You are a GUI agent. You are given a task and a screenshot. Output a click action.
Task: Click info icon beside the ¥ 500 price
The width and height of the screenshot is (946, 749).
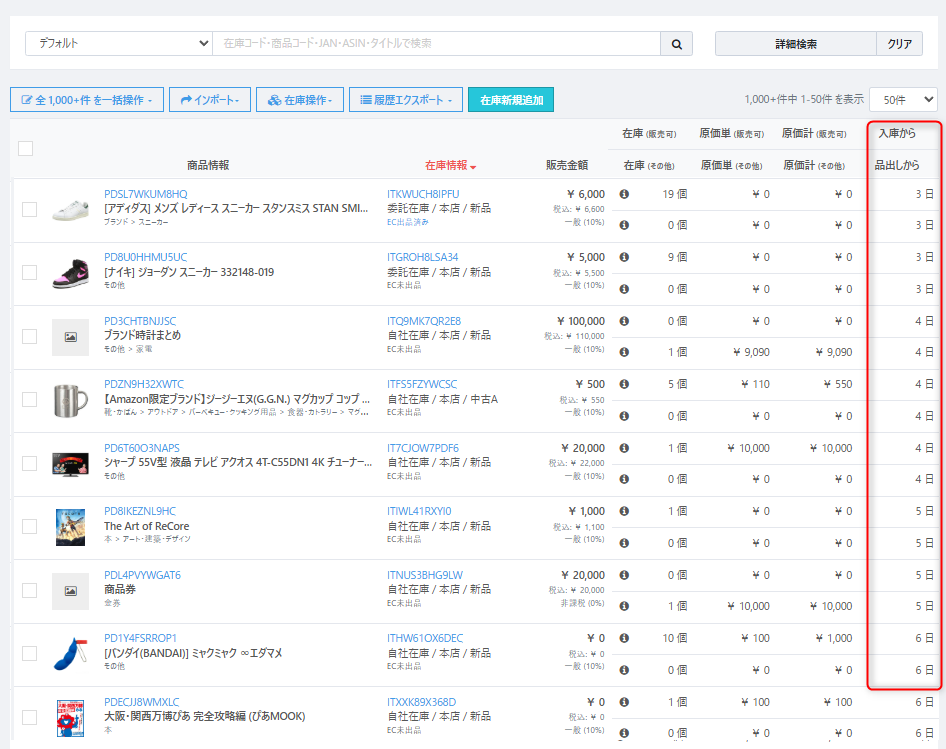point(624,384)
